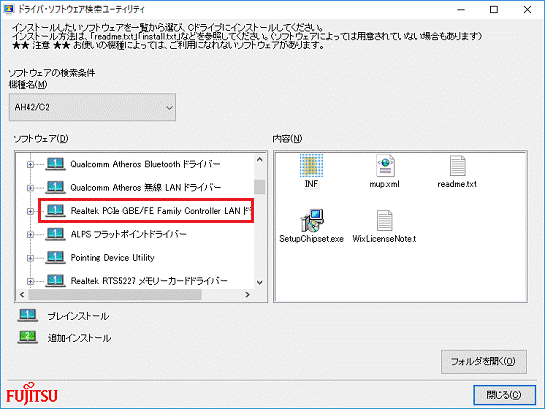The width and height of the screenshot is (545, 409).
Task: Expand Realtek PCIe GBE/FE Family Controller node
Action: click(x=30, y=211)
